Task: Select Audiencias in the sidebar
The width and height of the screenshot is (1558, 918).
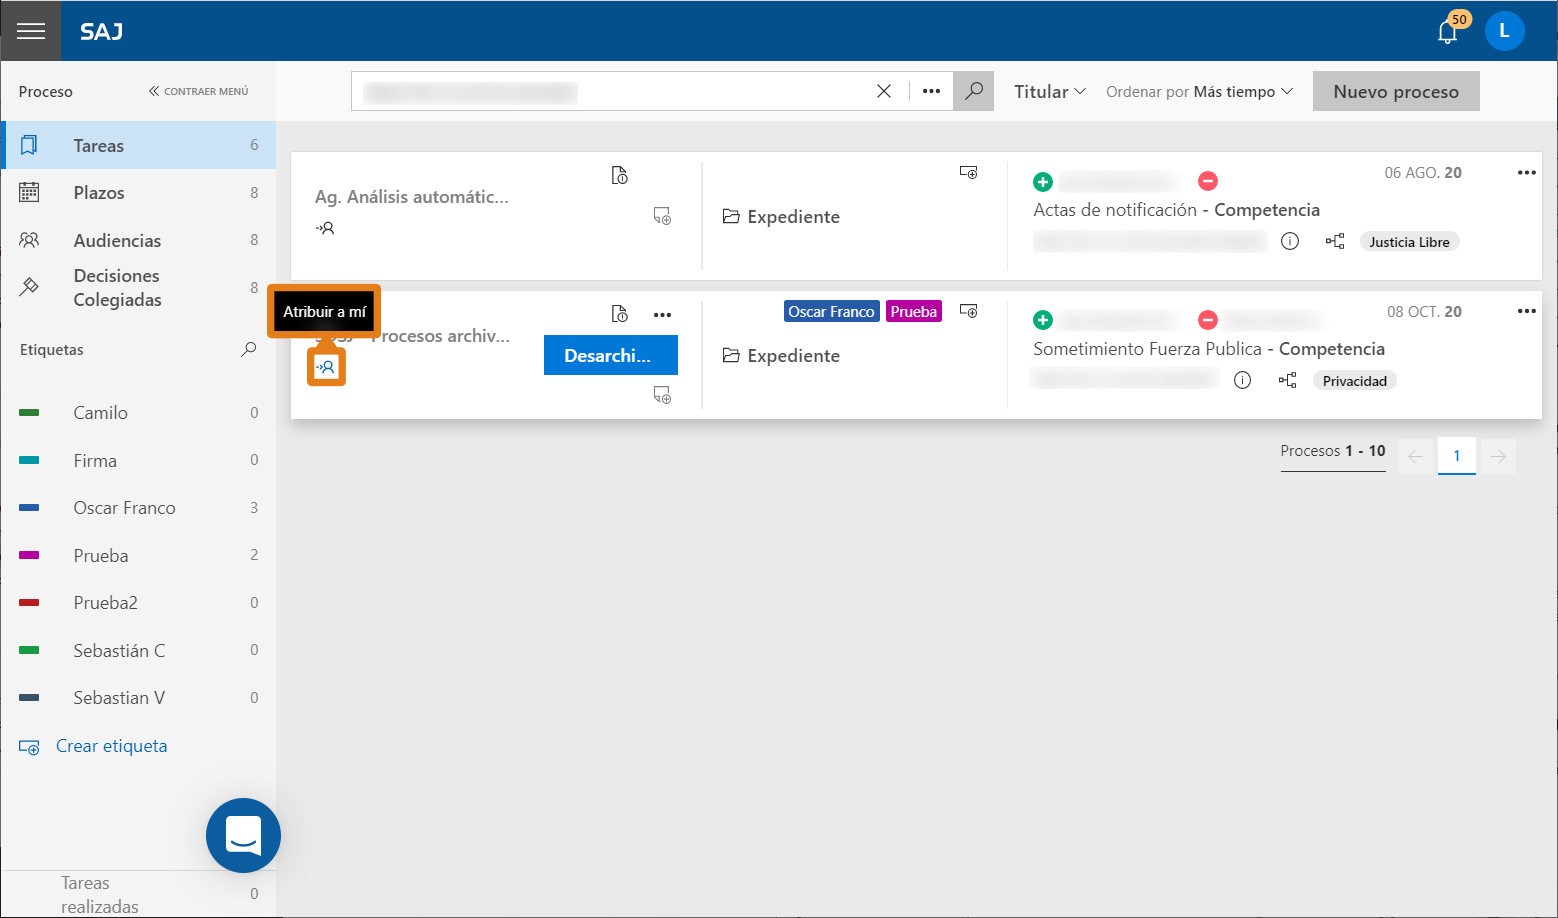Action: (138, 240)
